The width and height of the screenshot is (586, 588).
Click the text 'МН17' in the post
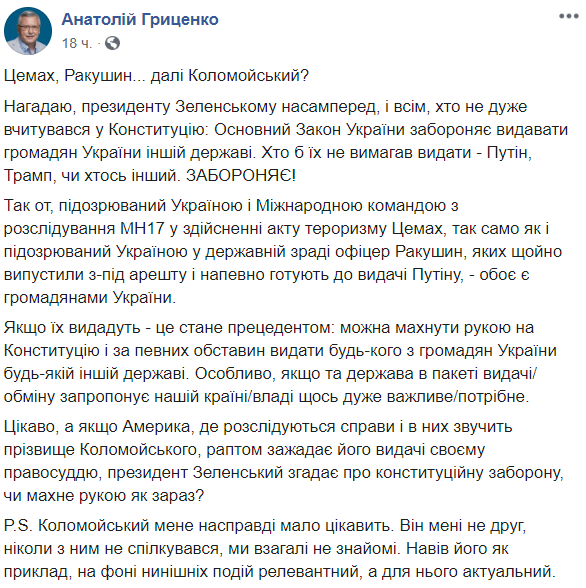pyautogui.click(x=142, y=228)
